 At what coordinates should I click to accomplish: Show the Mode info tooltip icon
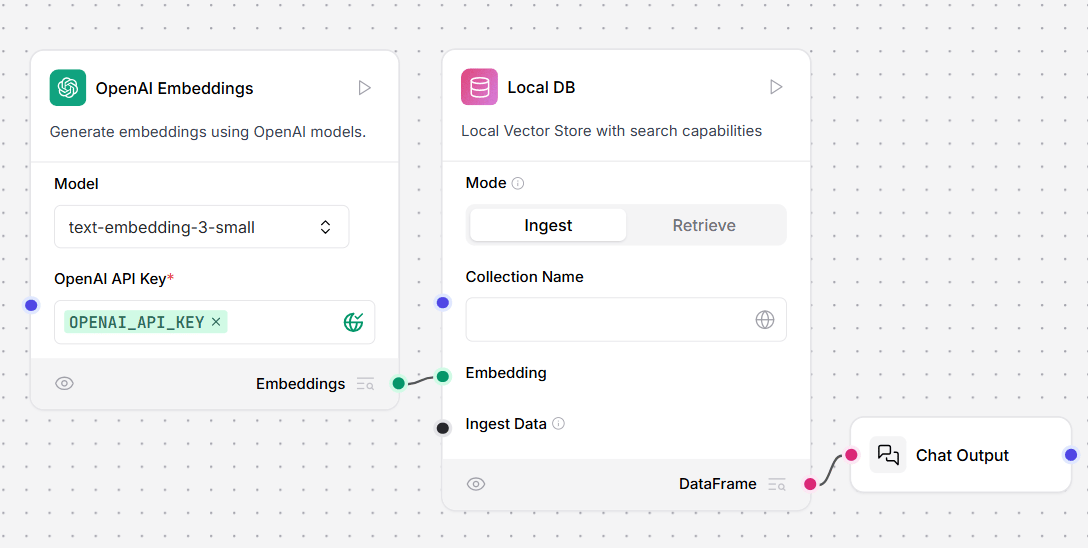click(x=518, y=184)
